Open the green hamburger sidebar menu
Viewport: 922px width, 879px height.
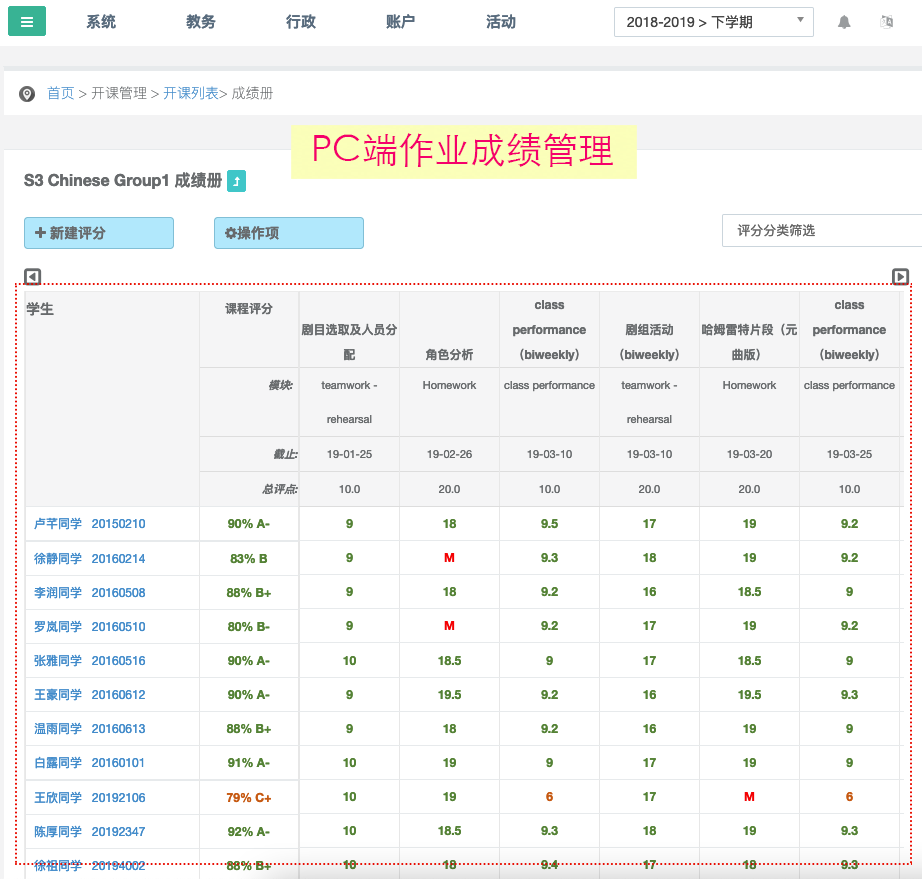[x=27, y=21]
